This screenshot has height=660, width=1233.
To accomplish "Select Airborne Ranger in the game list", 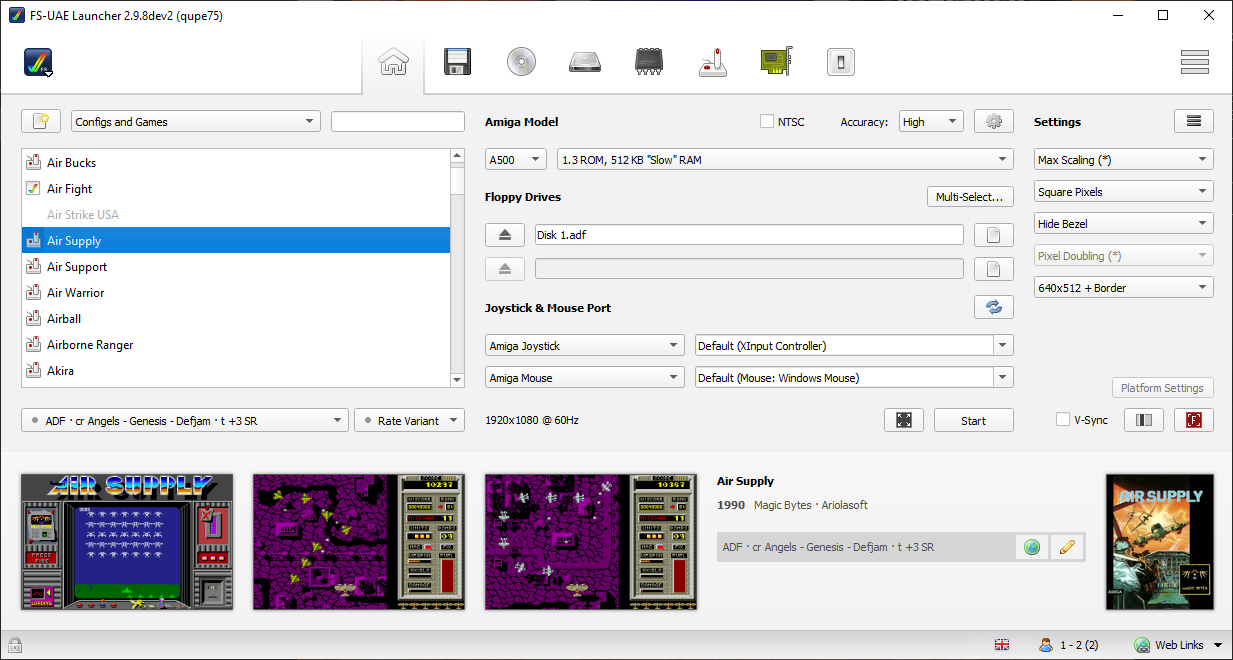I will click(x=236, y=345).
